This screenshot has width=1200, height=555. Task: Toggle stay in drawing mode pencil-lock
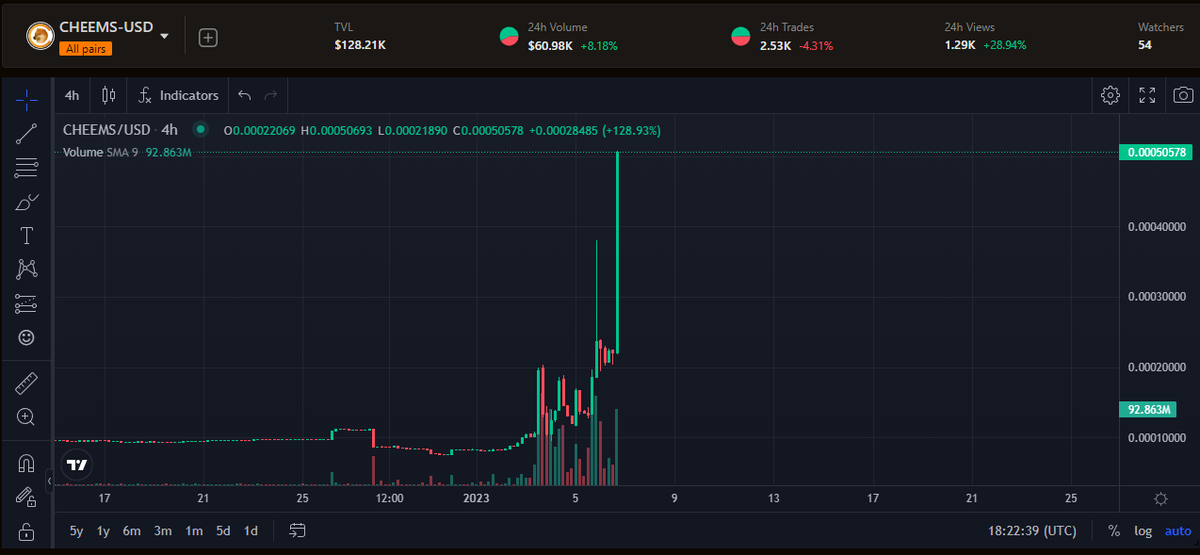pyautogui.click(x=27, y=497)
